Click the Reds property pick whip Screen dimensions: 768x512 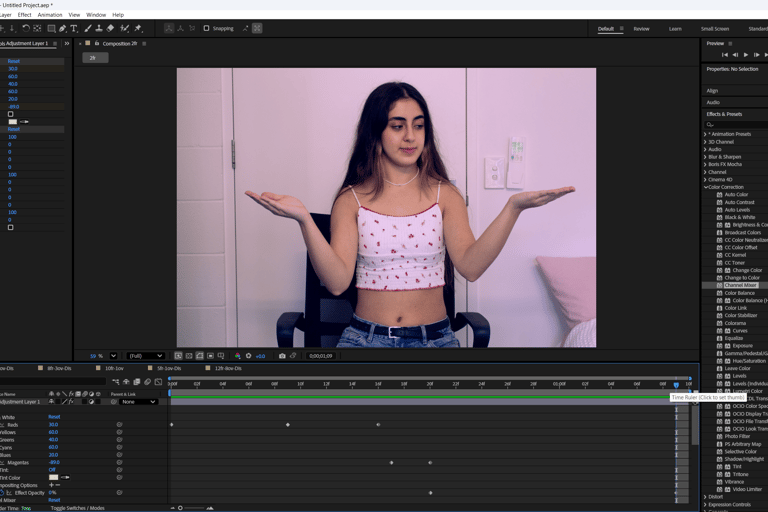tap(119, 425)
